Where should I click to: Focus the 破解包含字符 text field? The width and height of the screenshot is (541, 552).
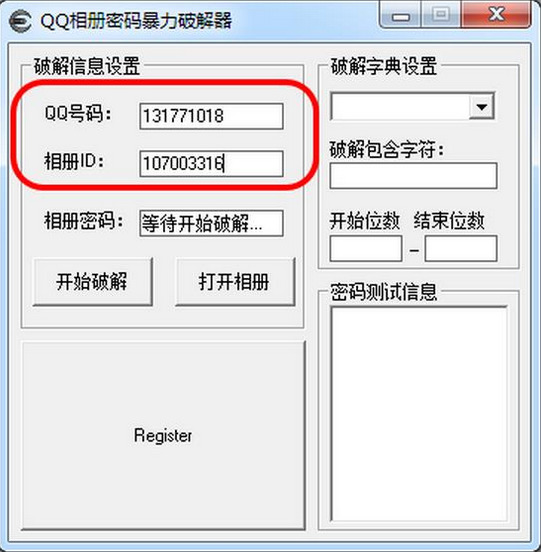413,175
